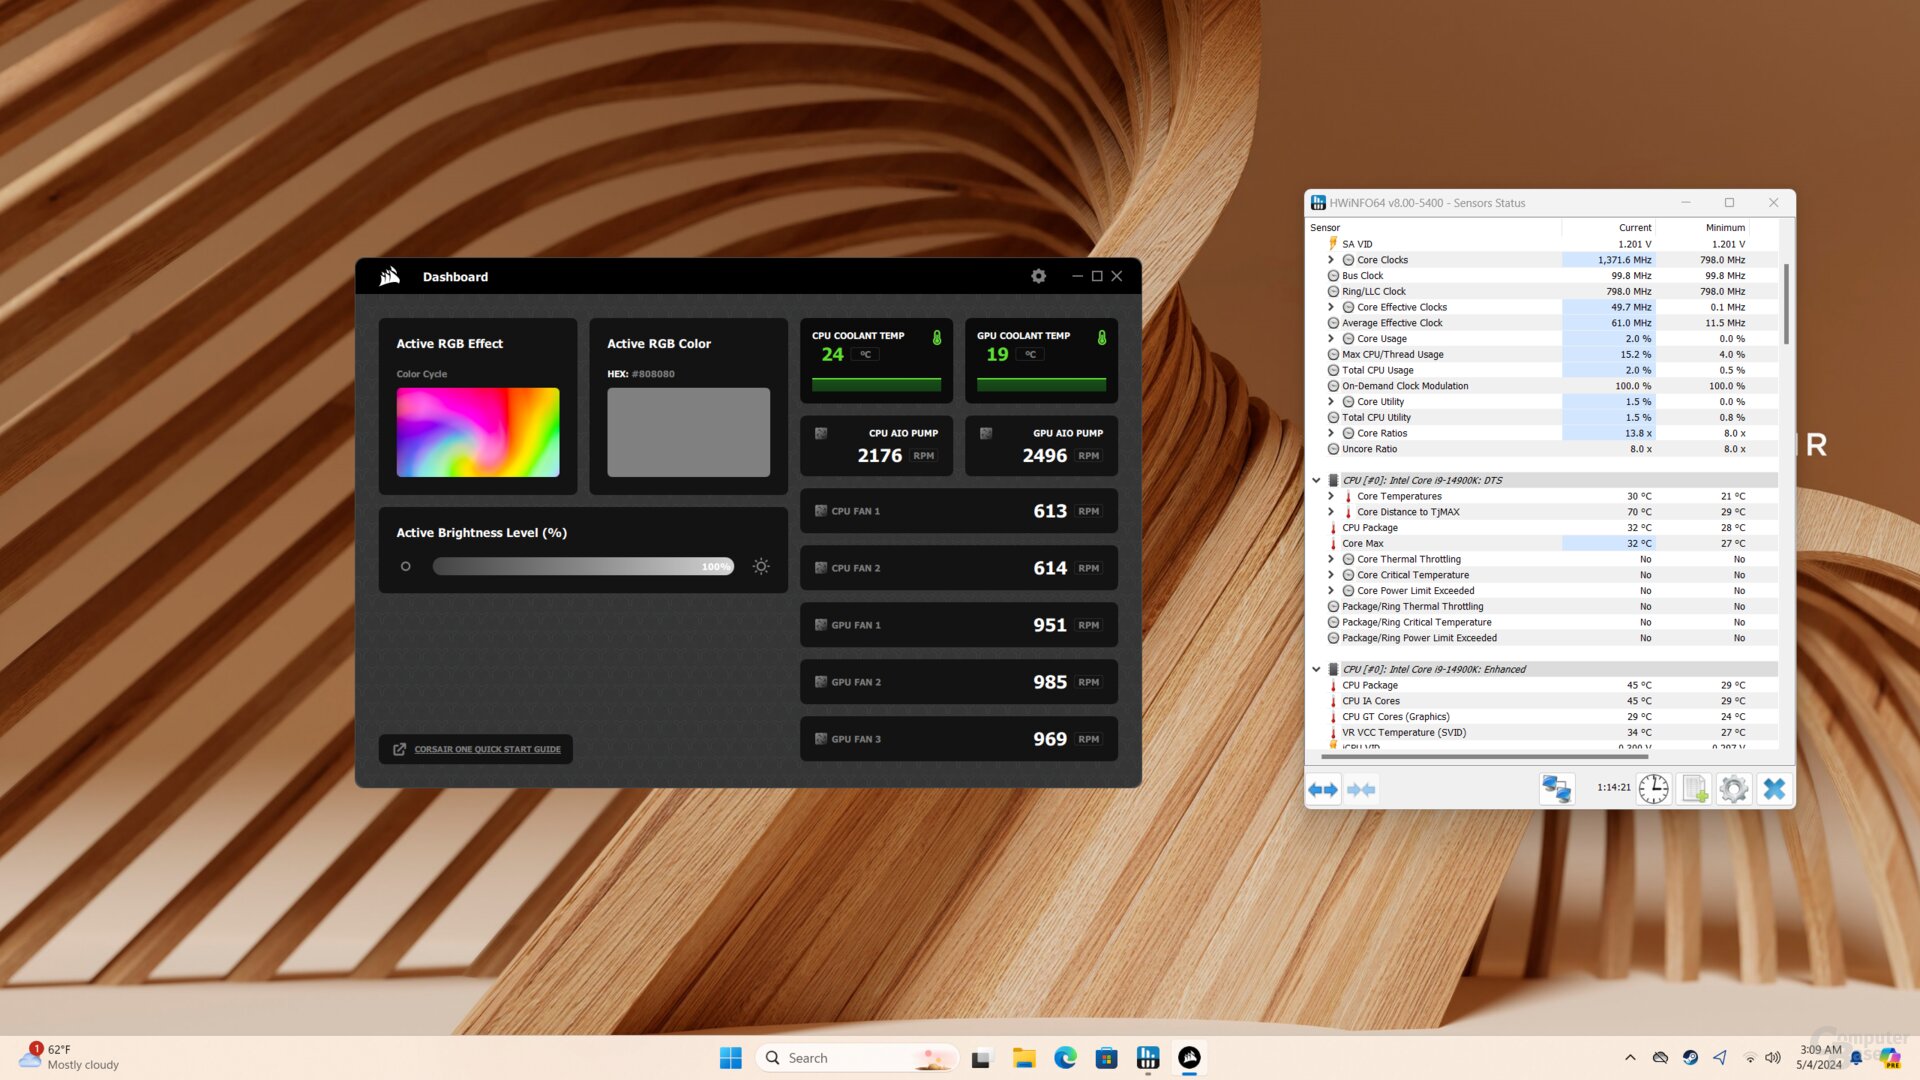The height and width of the screenshot is (1080, 1920).
Task: Click the CPU Fan 2 icon
Action: 821,568
